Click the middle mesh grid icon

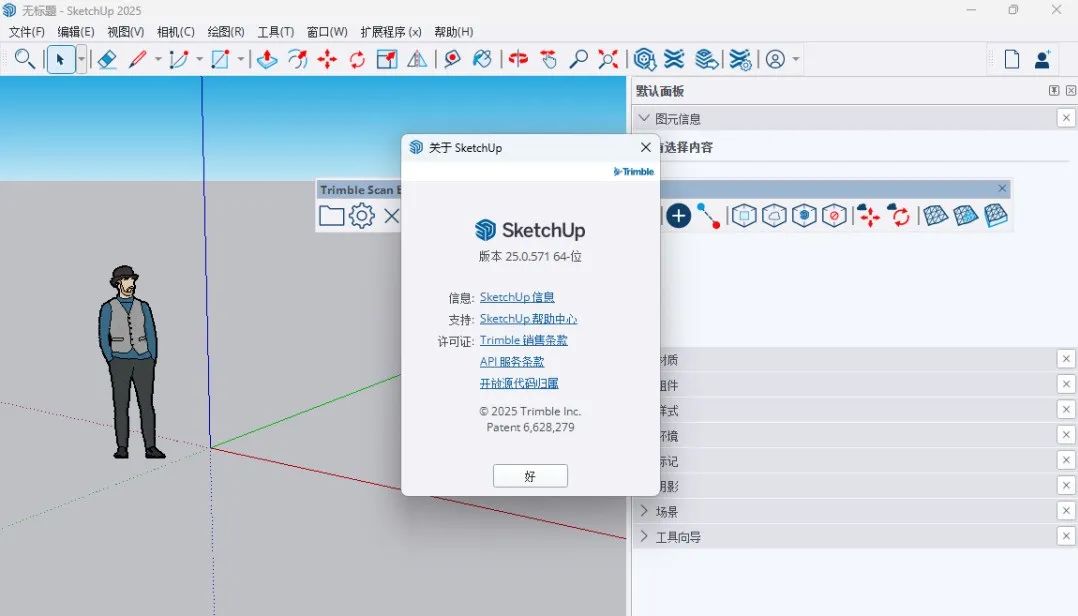coord(965,216)
